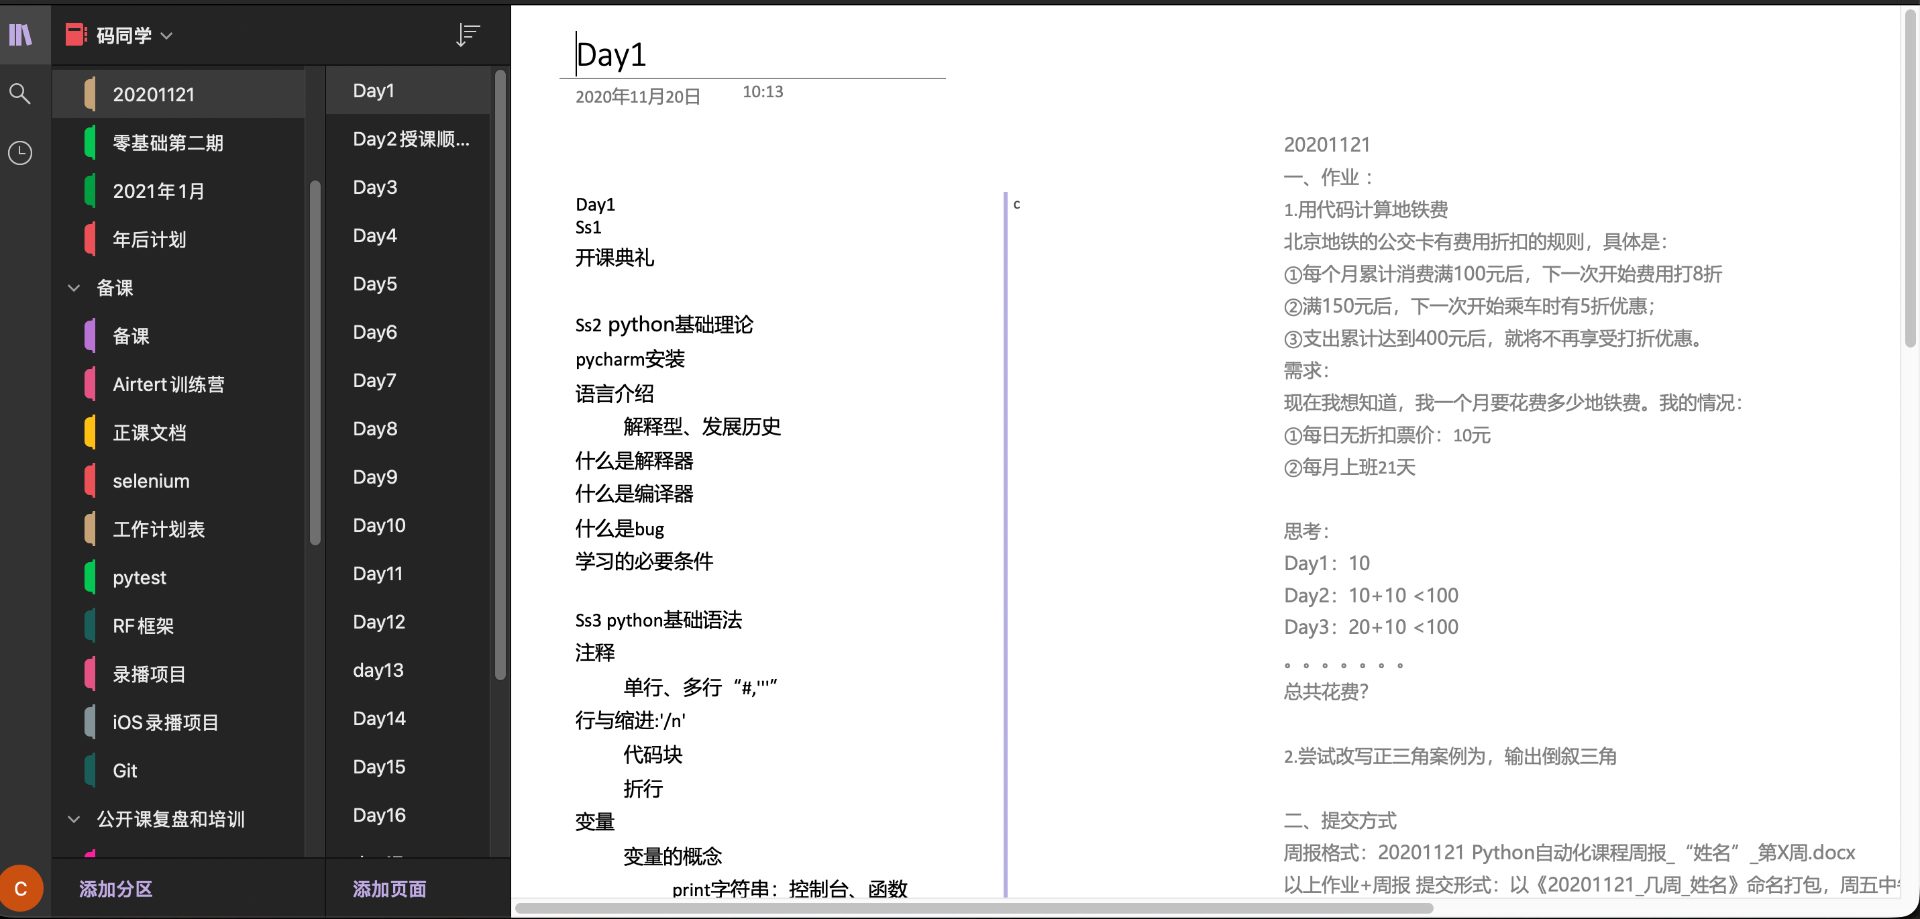The height and width of the screenshot is (919, 1920).
Task: Click the note date 2020年11月20日
Action: (x=638, y=97)
